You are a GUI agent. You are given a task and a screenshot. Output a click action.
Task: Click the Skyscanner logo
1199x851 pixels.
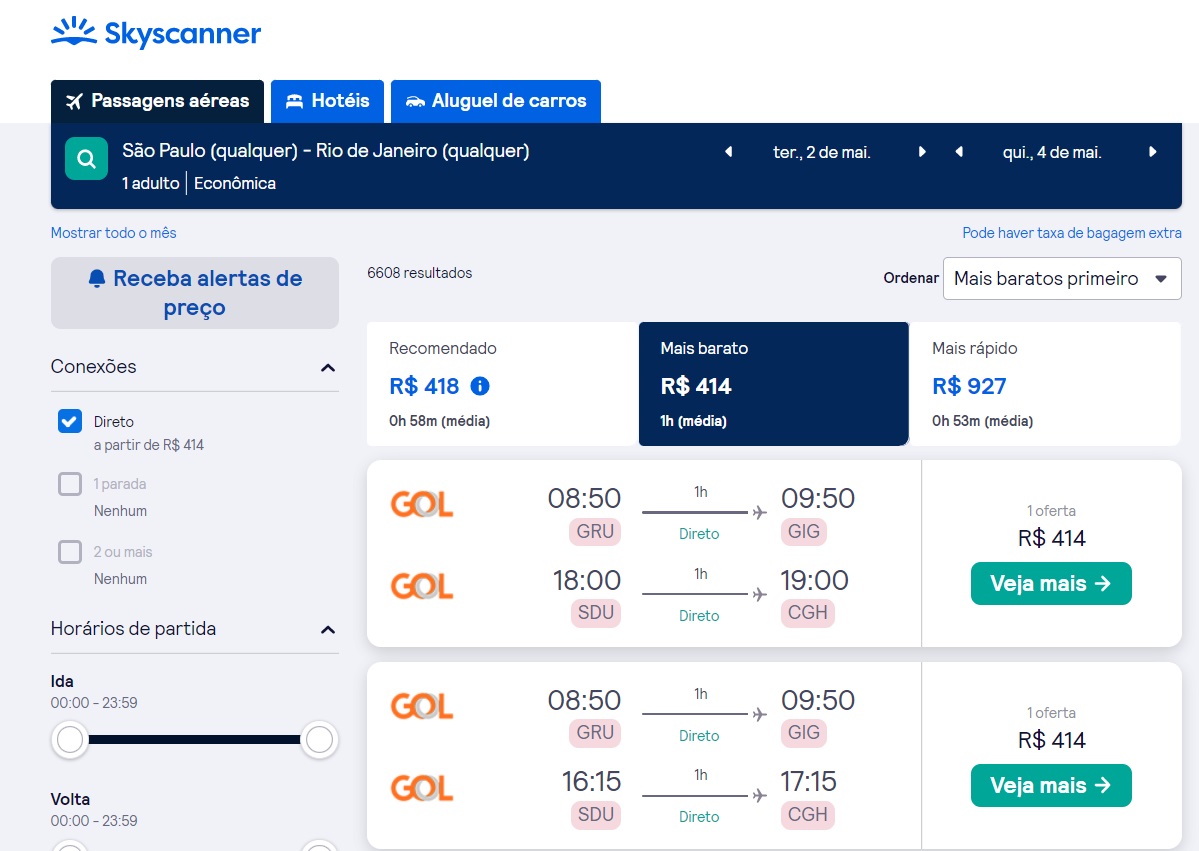click(156, 34)
